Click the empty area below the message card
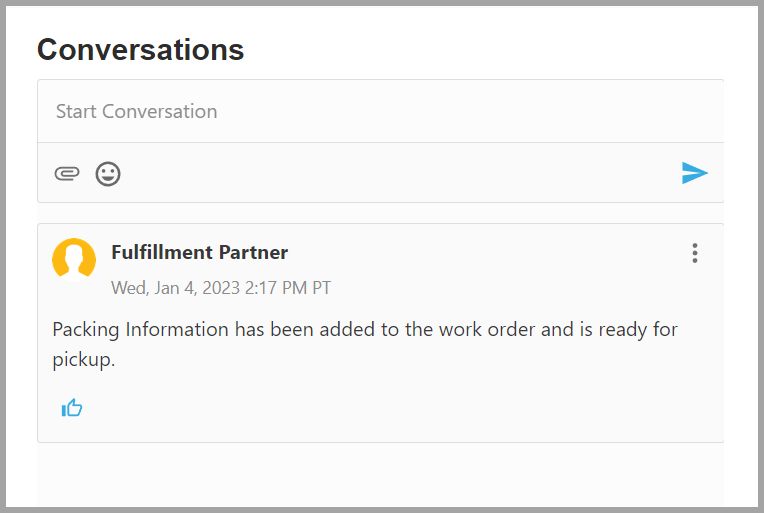This screenshot has width=764, height=513. pyautogui.click(x=381, y=475)
